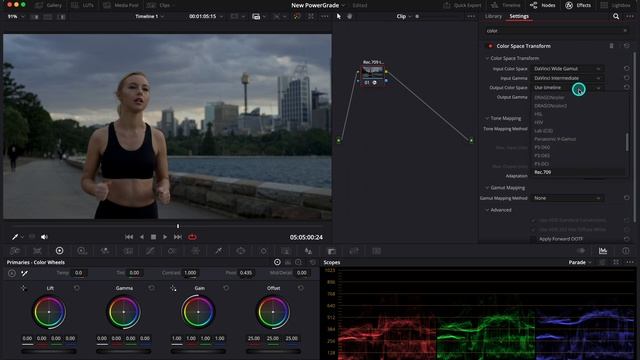Open the Color Wheels palette icon
Screen dimensions: 640x360
[60, 251]
